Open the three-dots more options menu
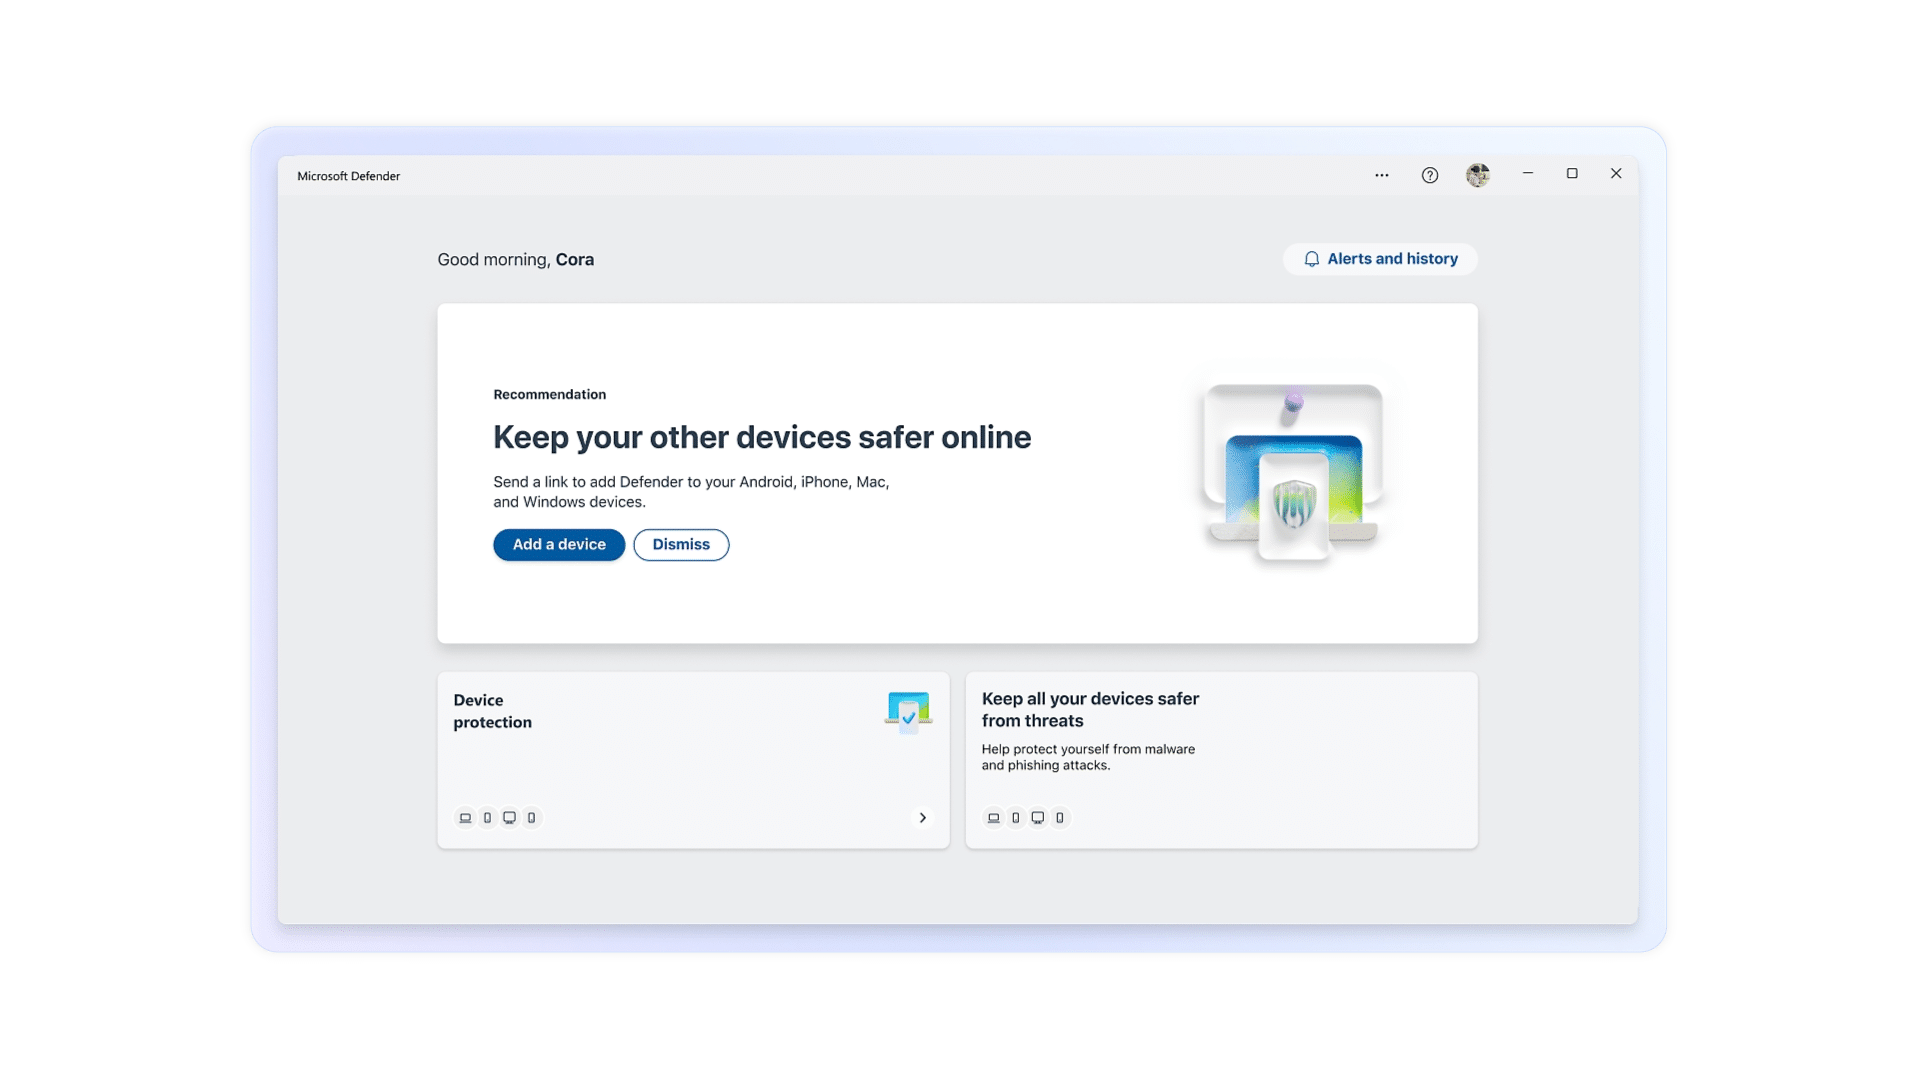1920x1080 pixels. point(1381,175)
